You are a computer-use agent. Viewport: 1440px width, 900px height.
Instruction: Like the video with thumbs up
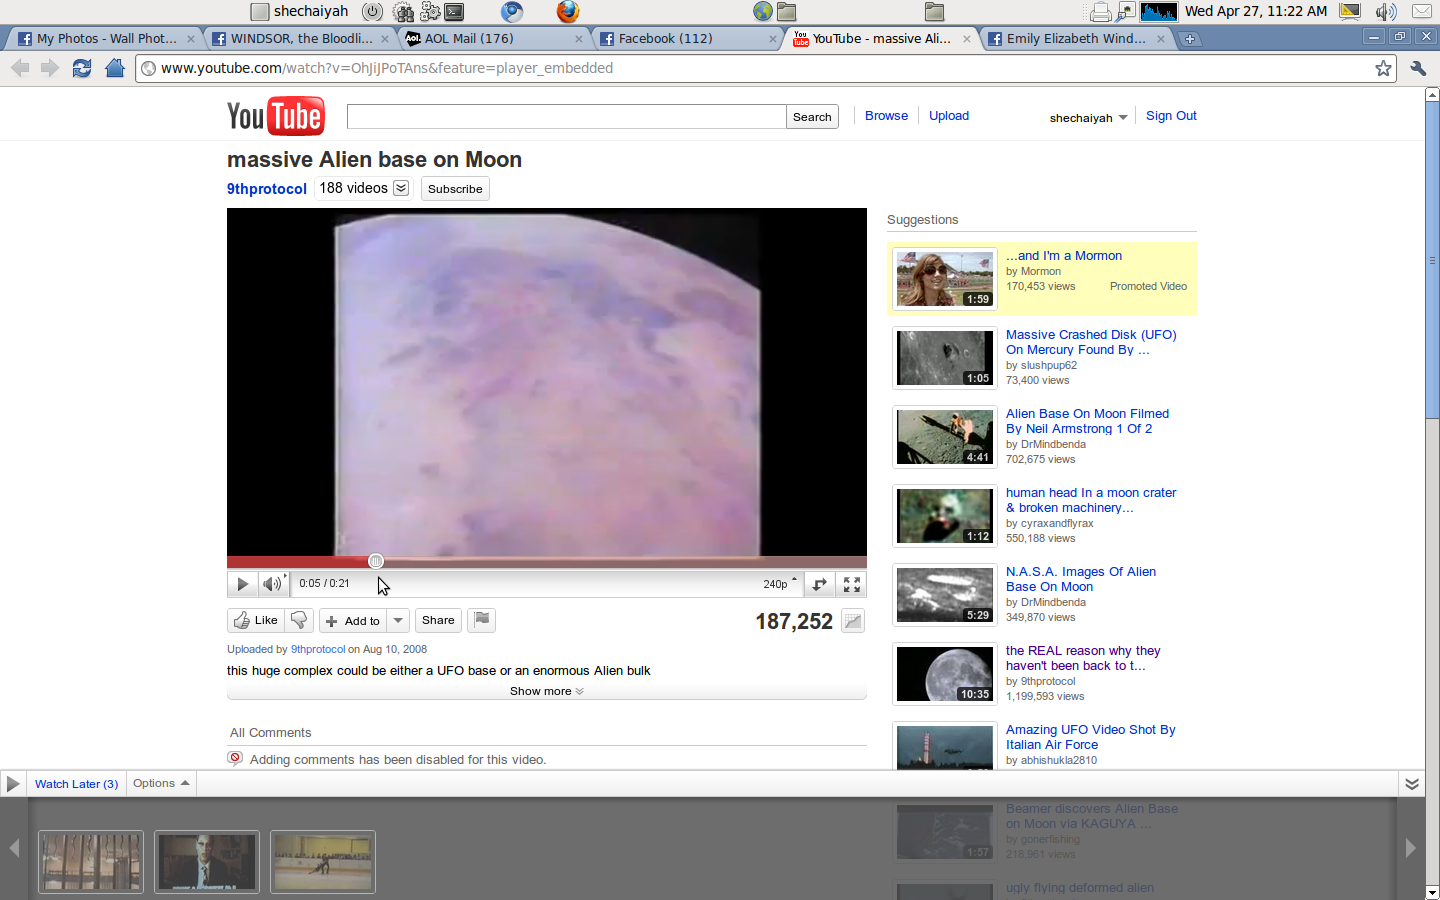(256, 621)
